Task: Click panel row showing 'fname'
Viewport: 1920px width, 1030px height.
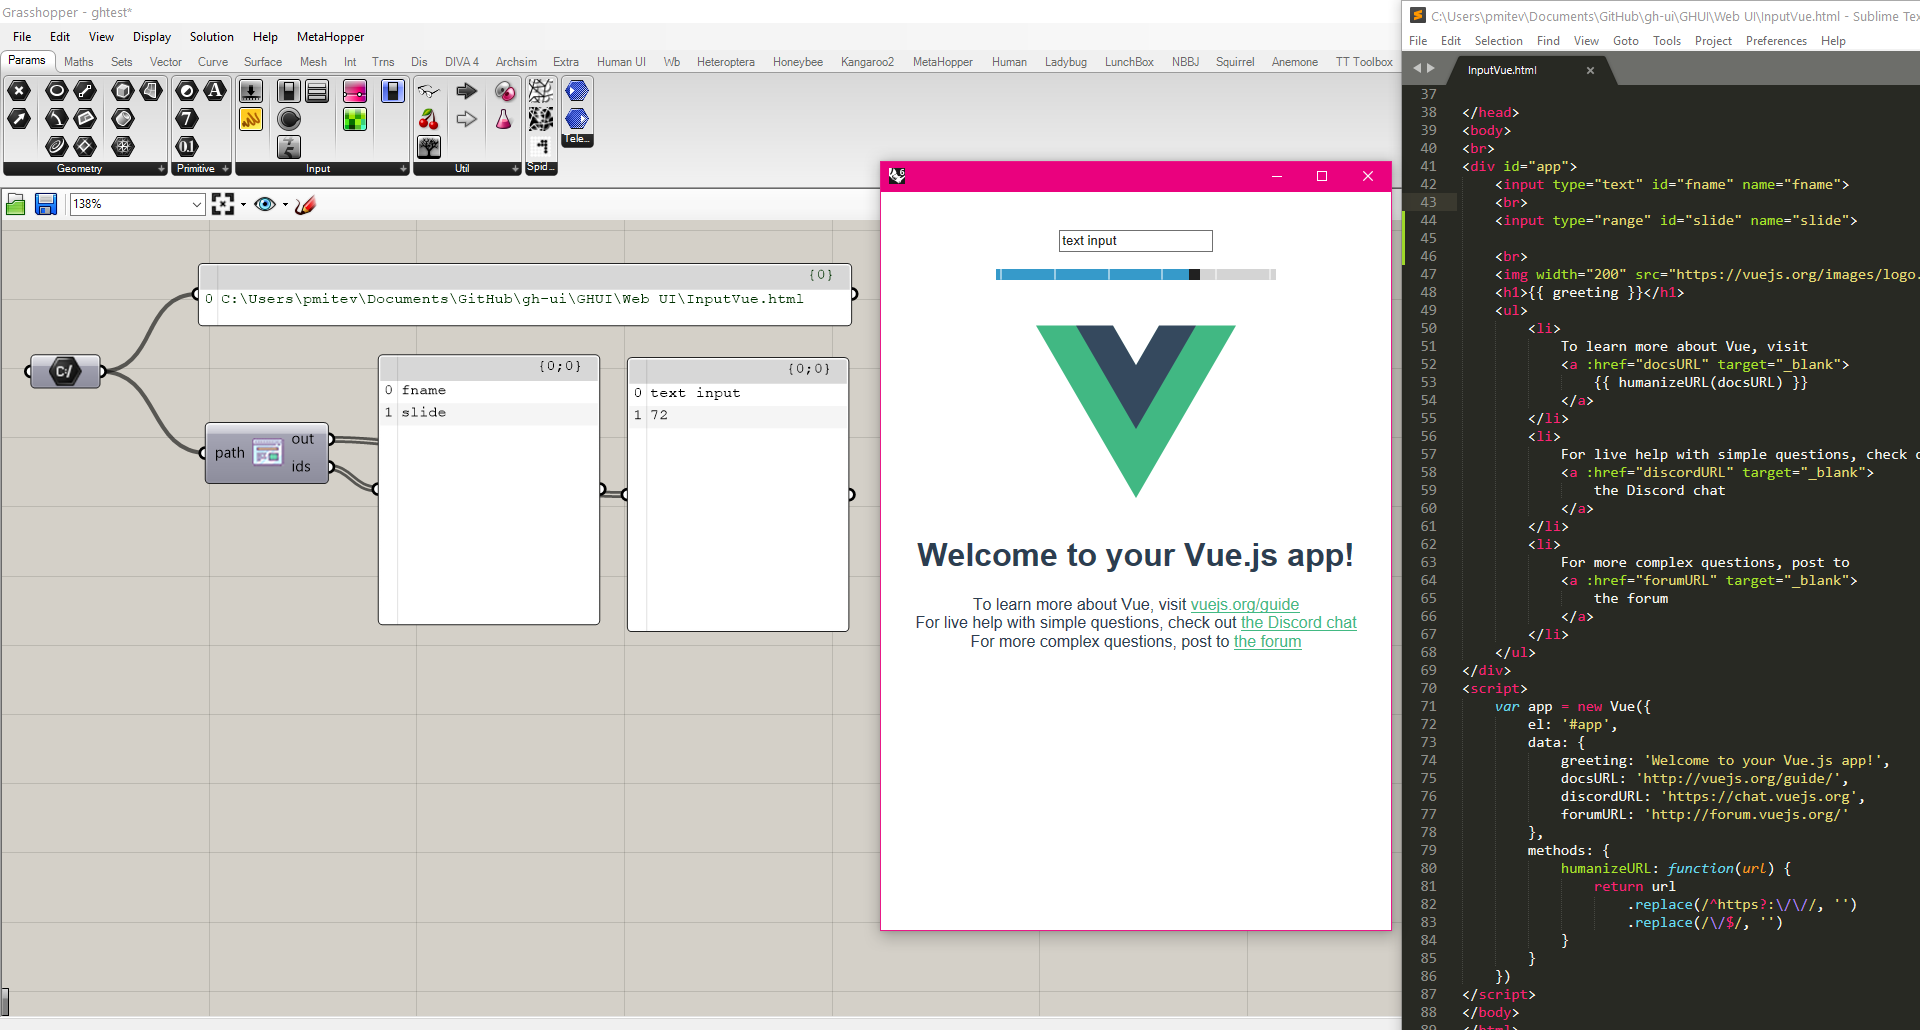Action: pyautogui.click(x=489, y=390)
